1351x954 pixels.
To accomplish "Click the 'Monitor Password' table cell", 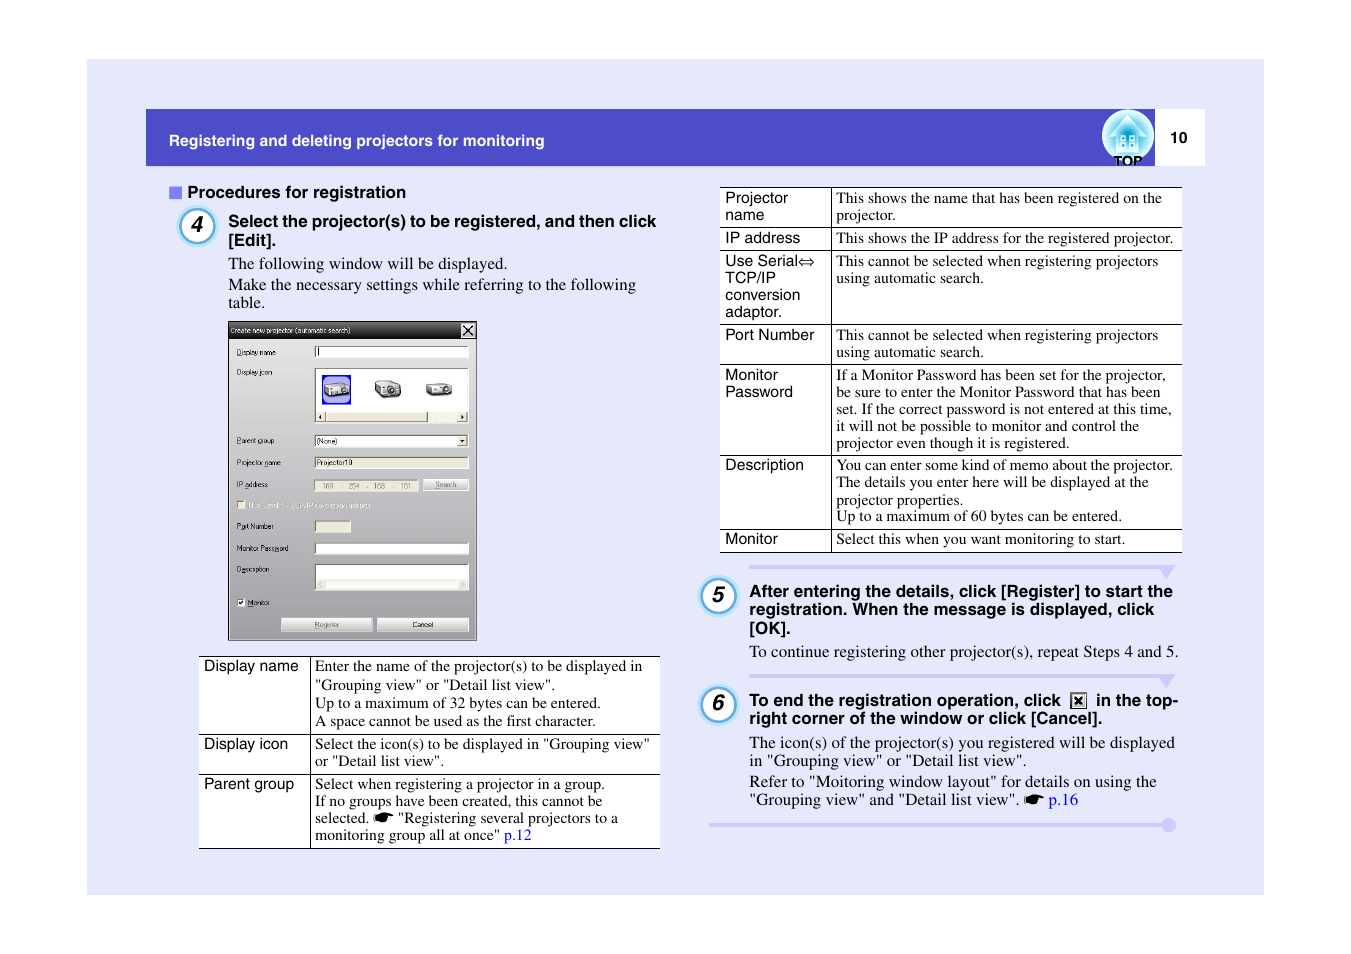I will 776,410.
